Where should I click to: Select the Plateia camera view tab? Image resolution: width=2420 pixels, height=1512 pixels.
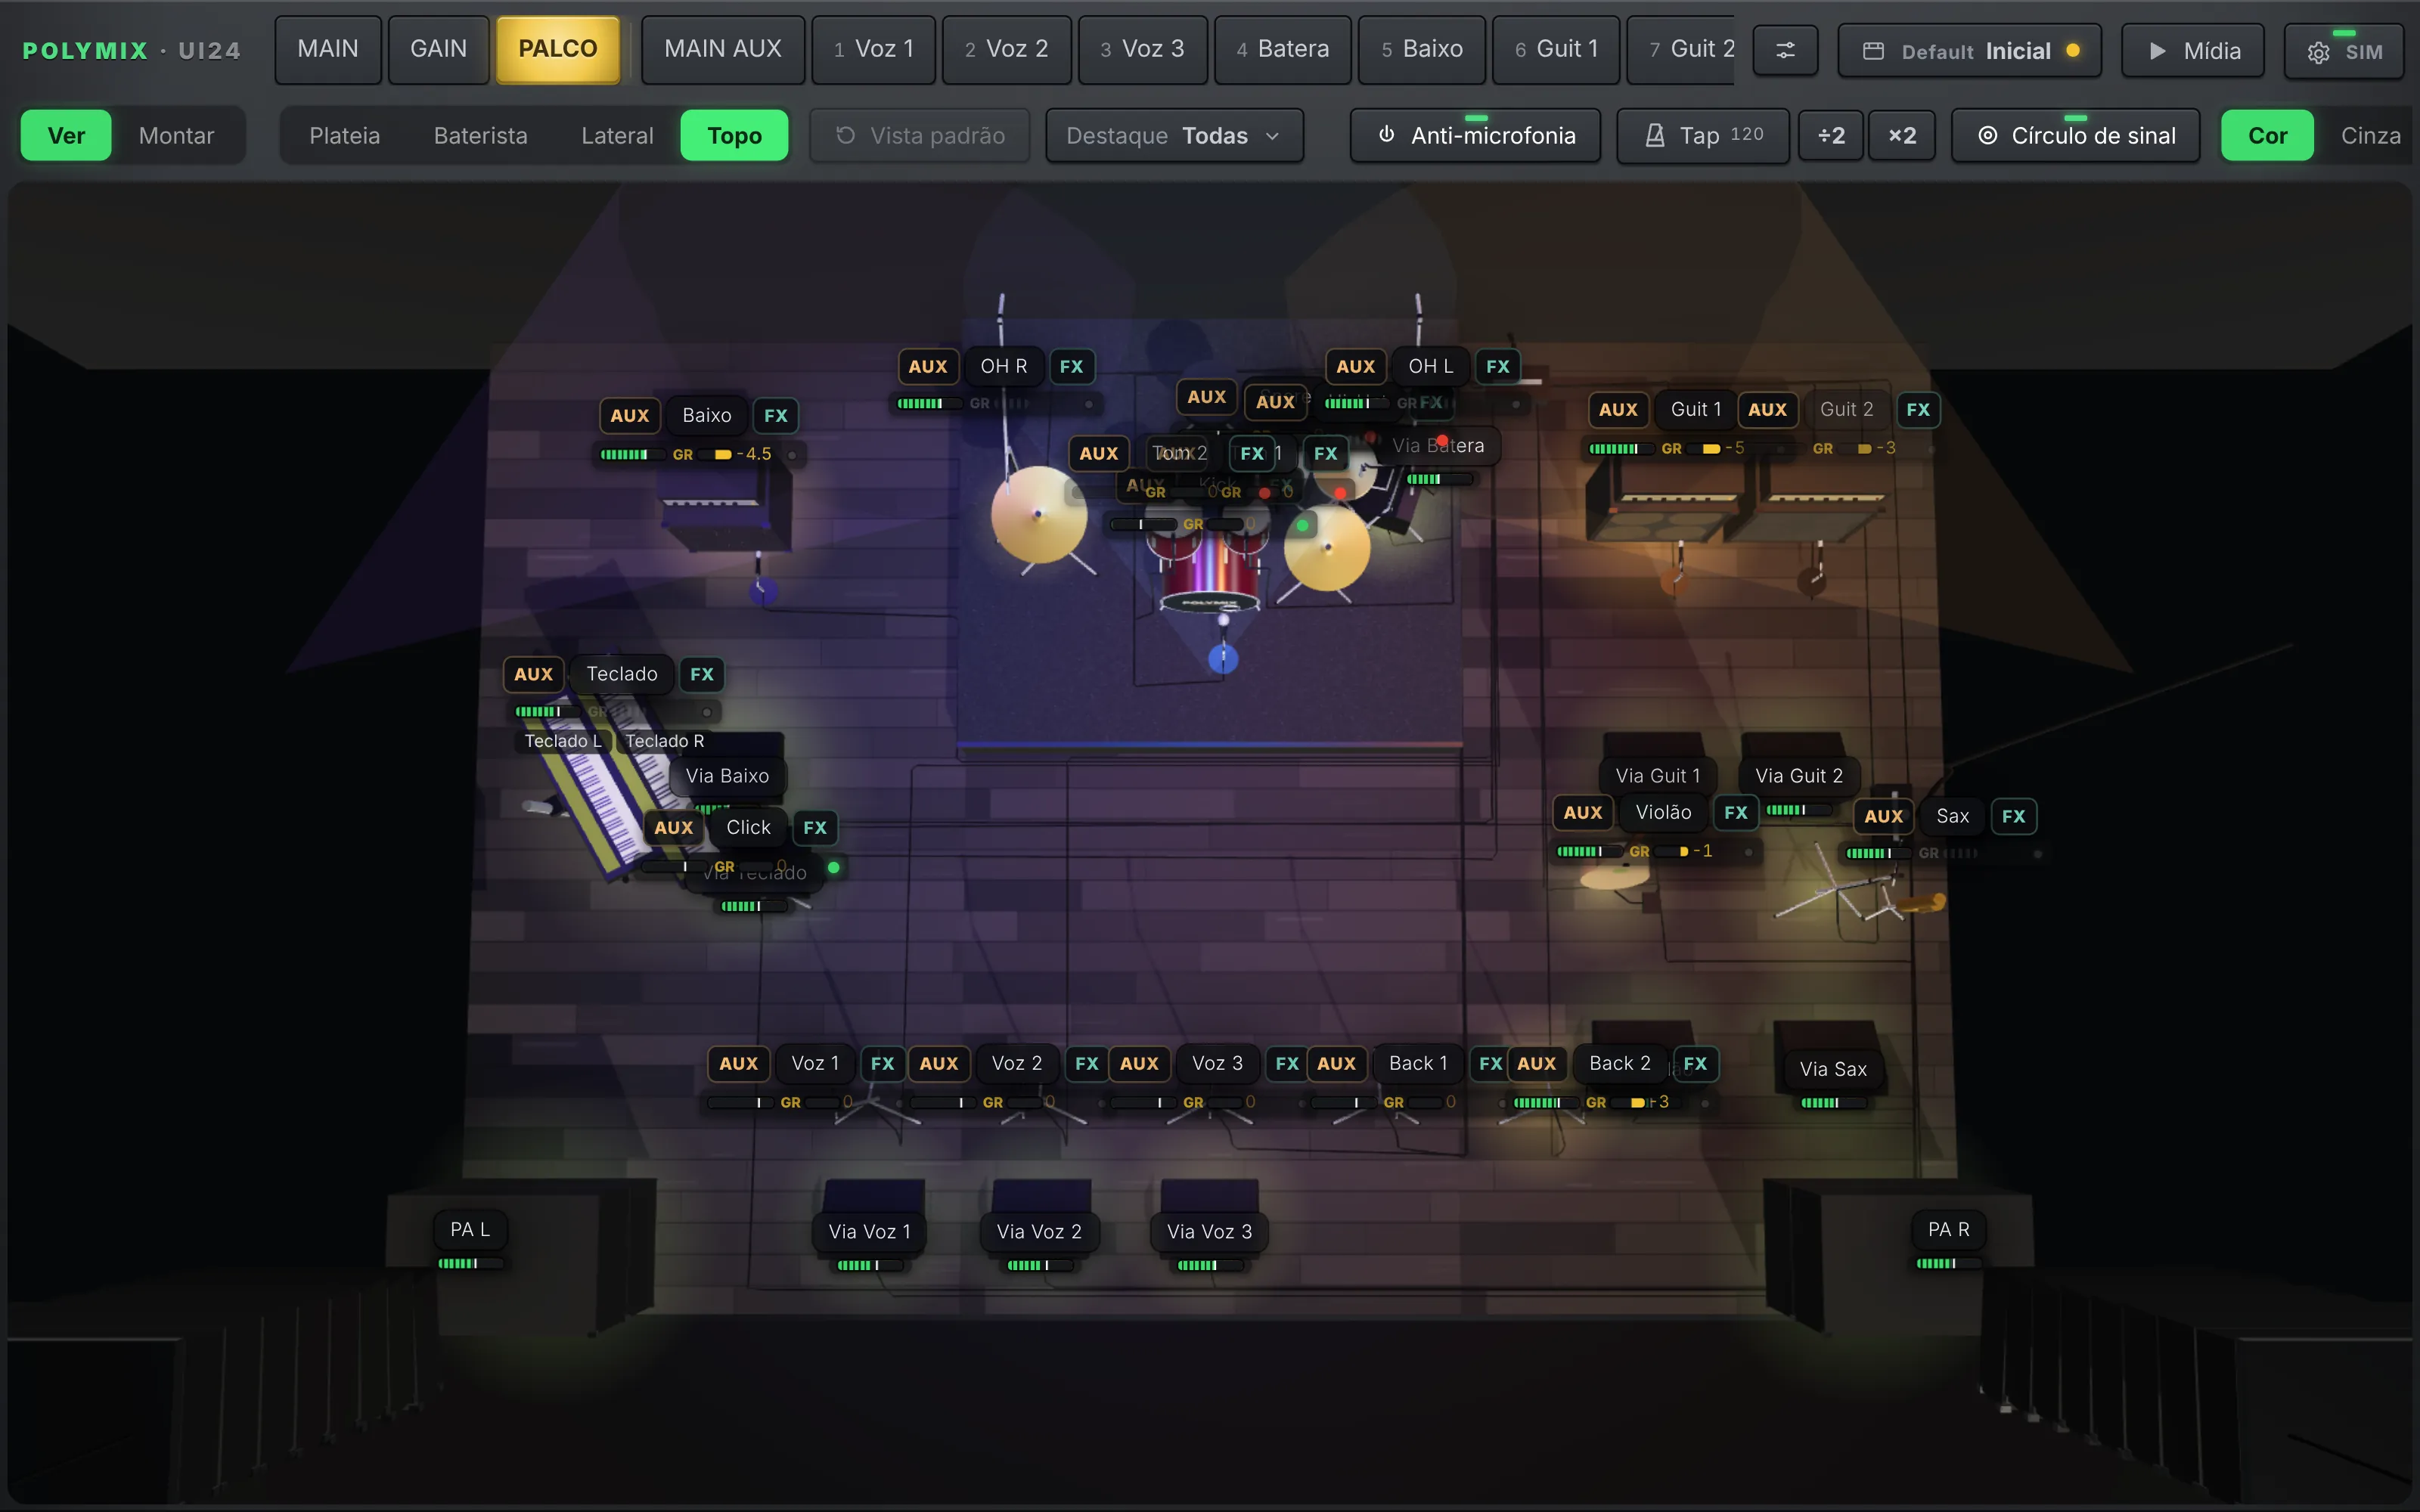coord(344,135)
